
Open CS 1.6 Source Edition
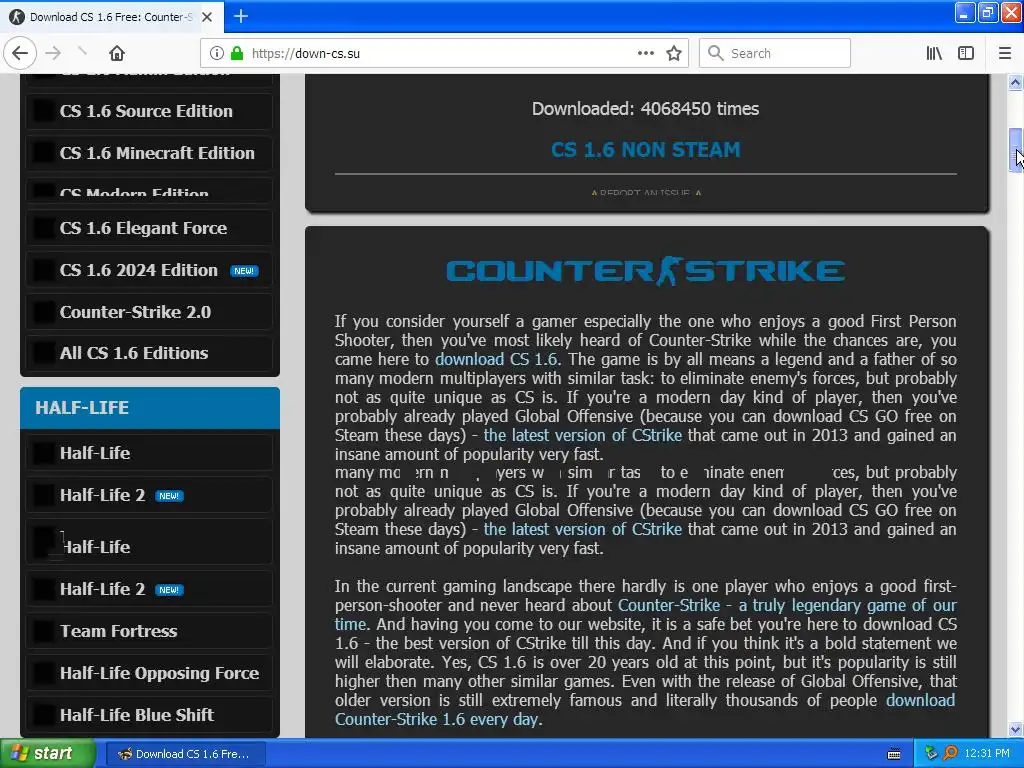(x=150, y=111)
